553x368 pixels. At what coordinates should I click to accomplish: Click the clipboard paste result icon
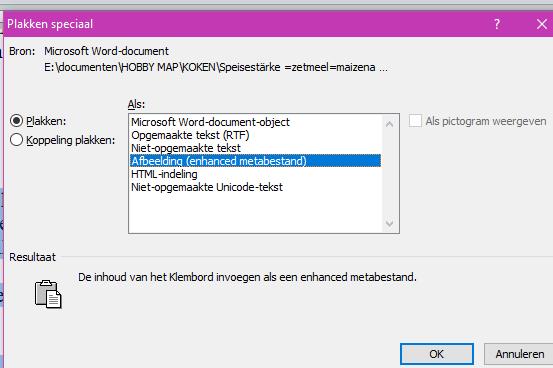coord(48,294)
